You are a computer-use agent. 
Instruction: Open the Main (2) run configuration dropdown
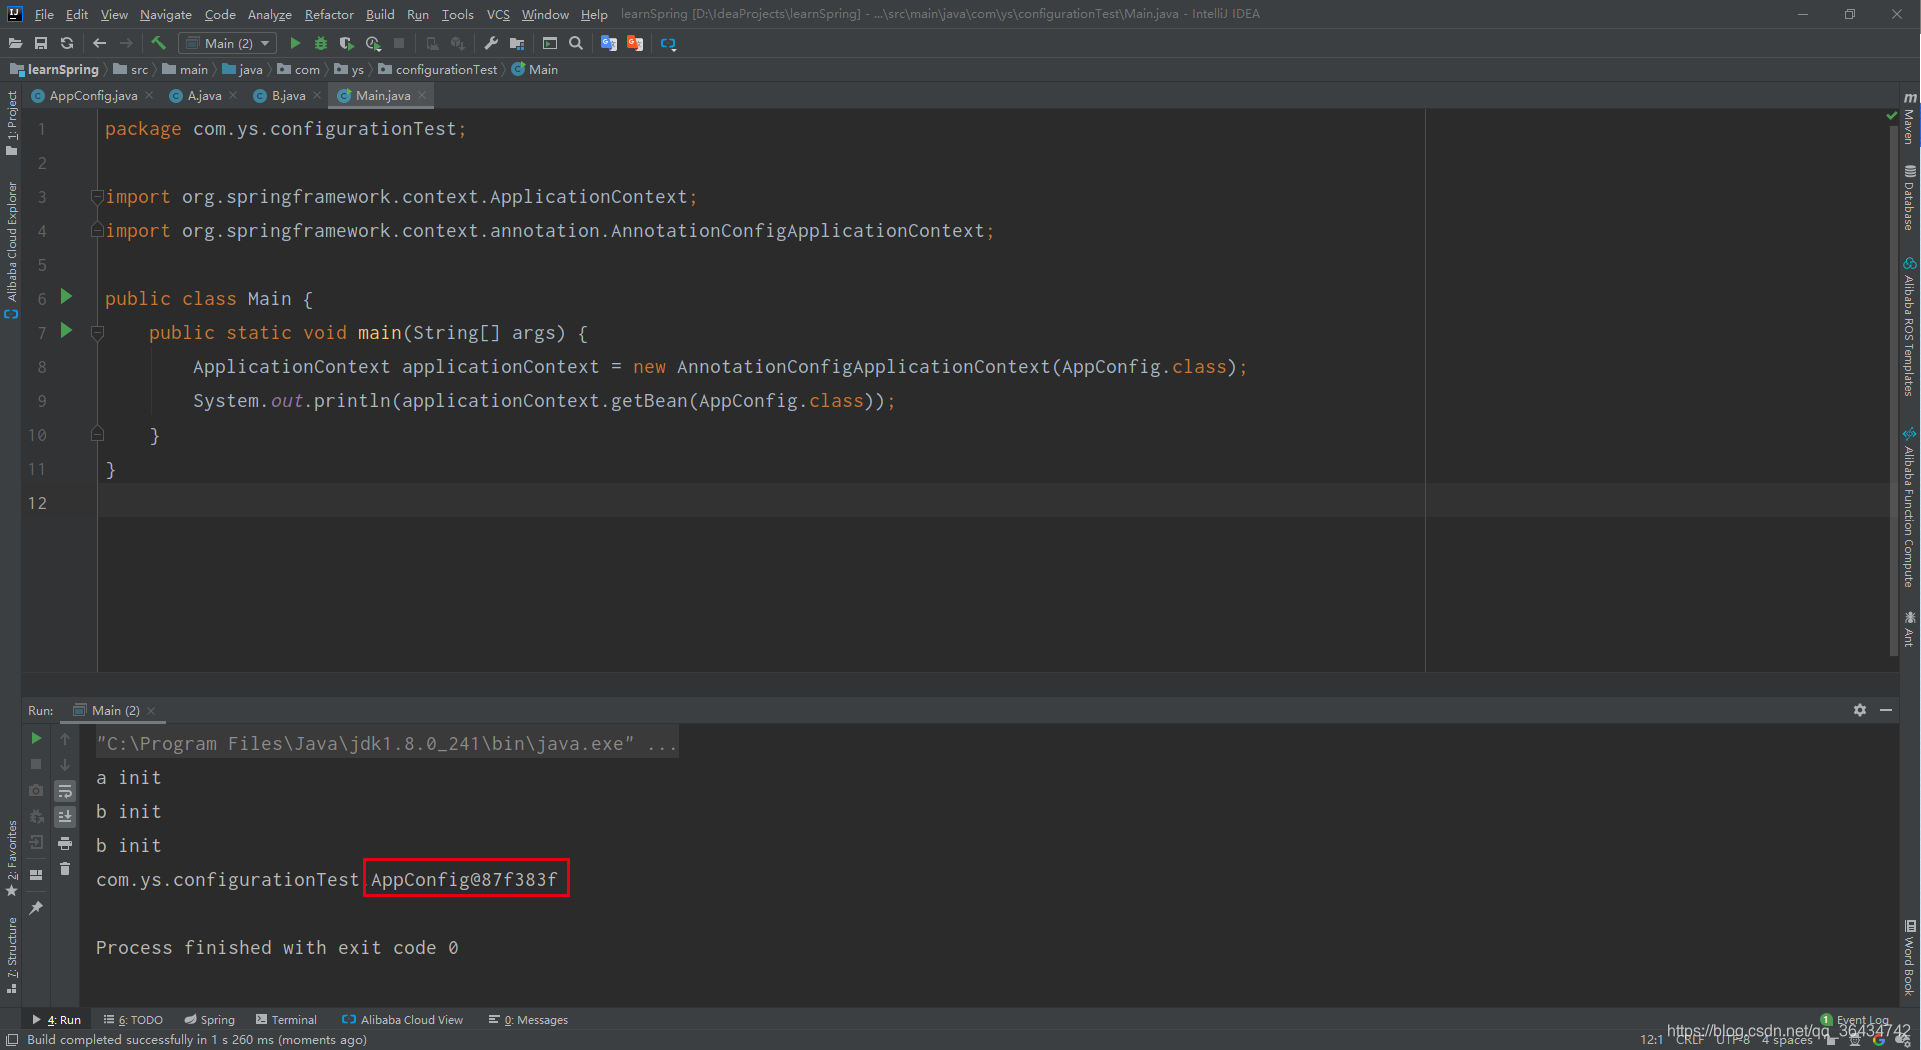click(228, 43)
